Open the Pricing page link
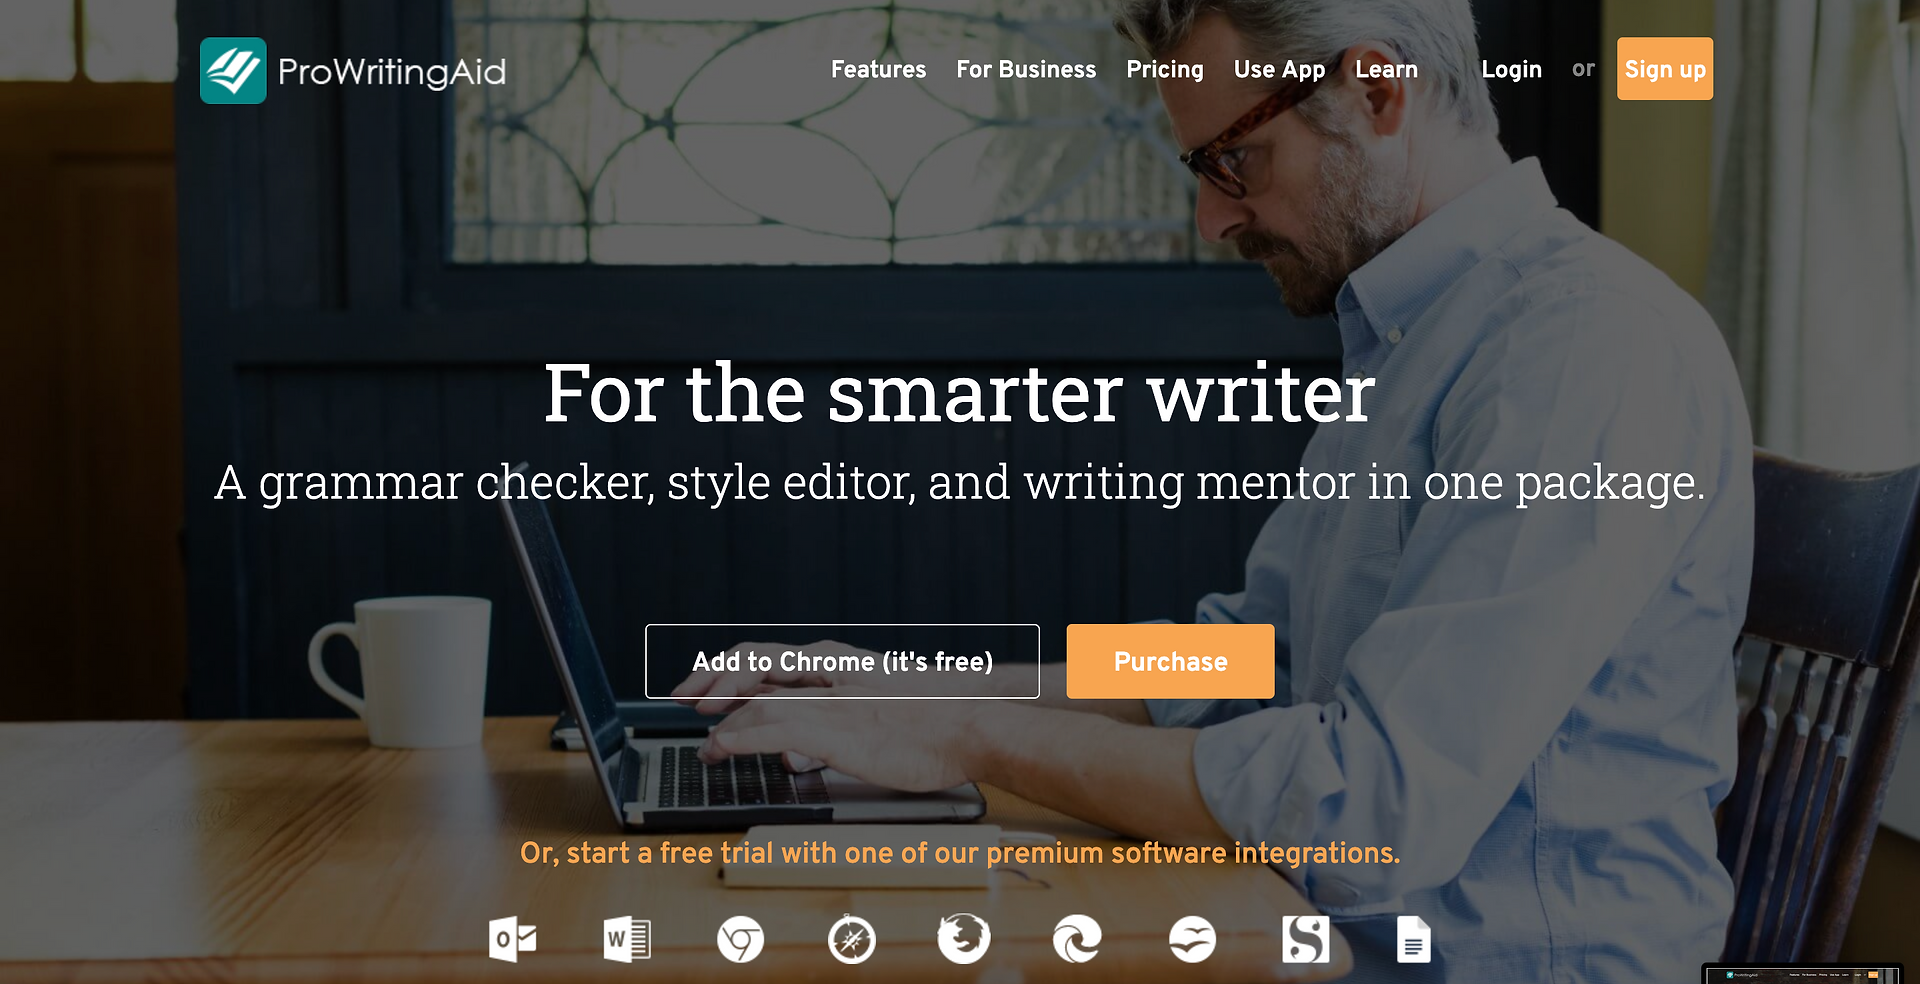Image resolution: width=1920 pixels, height=984 pixels. click(x=1165, y=69)
